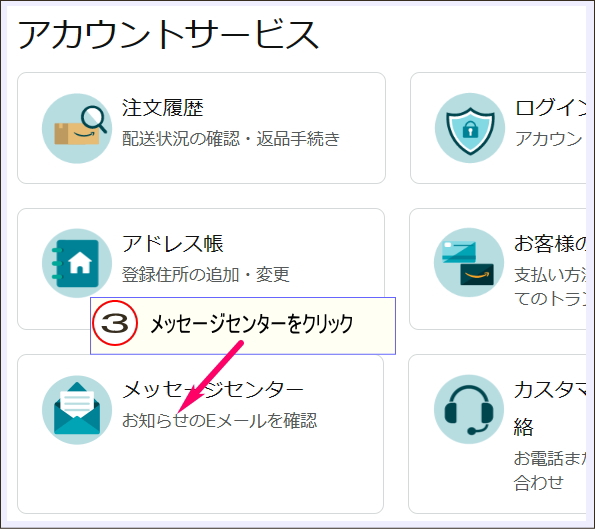Image resolution: width=595 pixels, height=529 pixels.
Task: Click the login security shield icon
Action: click(x=470, y=128)
